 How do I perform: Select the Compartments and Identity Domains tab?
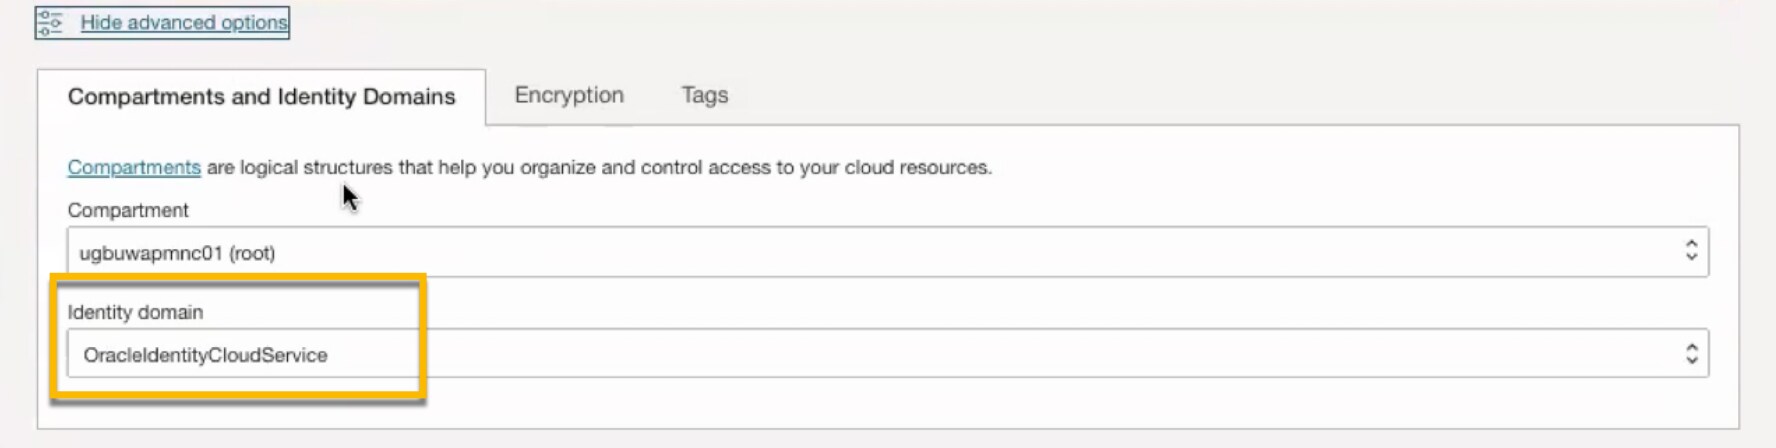[261, 97]
